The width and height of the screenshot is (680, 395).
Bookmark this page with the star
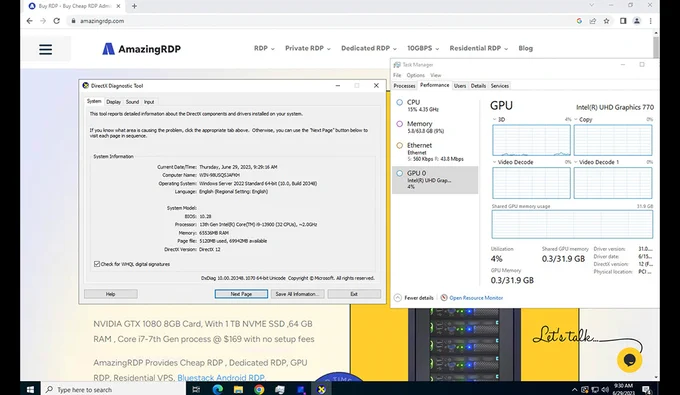(606, 21)
